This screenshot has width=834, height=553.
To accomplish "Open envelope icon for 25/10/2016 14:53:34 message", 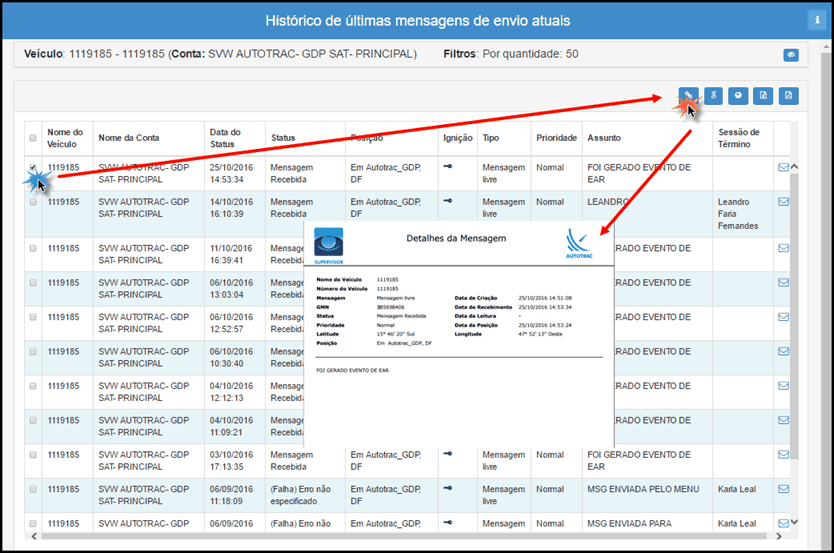I will (x=783, y=167).
